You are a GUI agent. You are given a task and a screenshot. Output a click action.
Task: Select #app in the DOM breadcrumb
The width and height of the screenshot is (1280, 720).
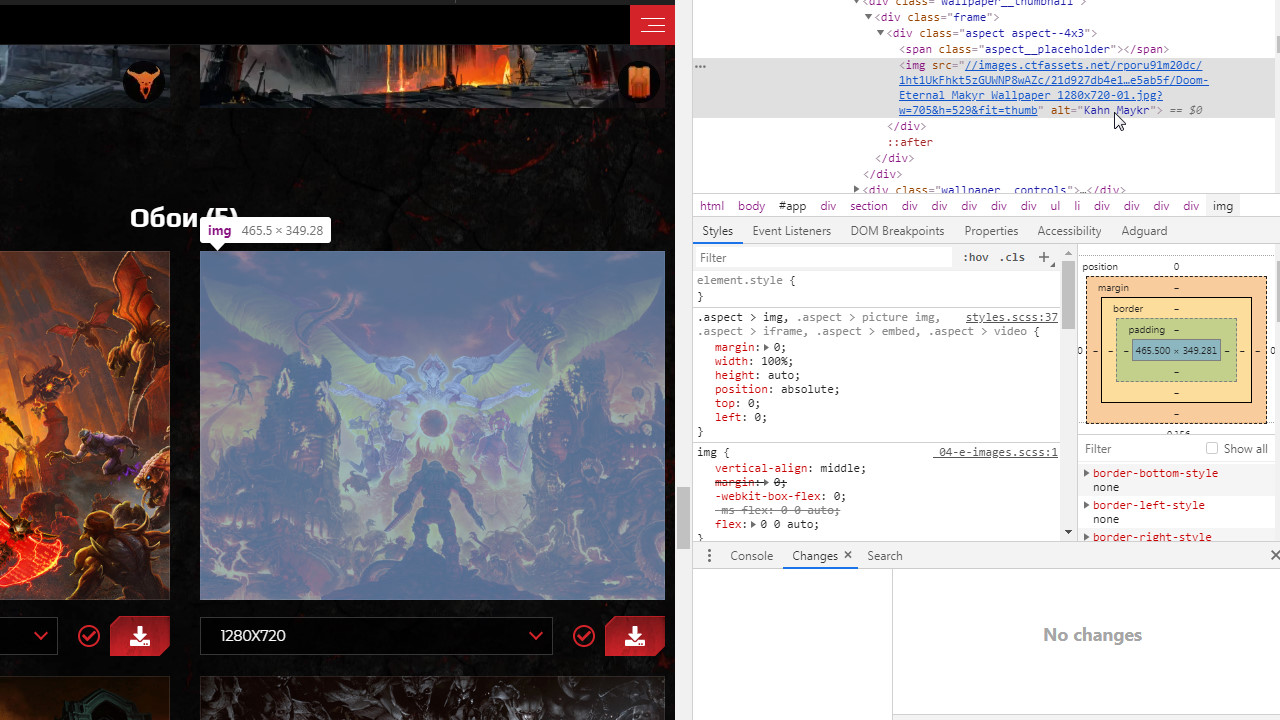792,206
